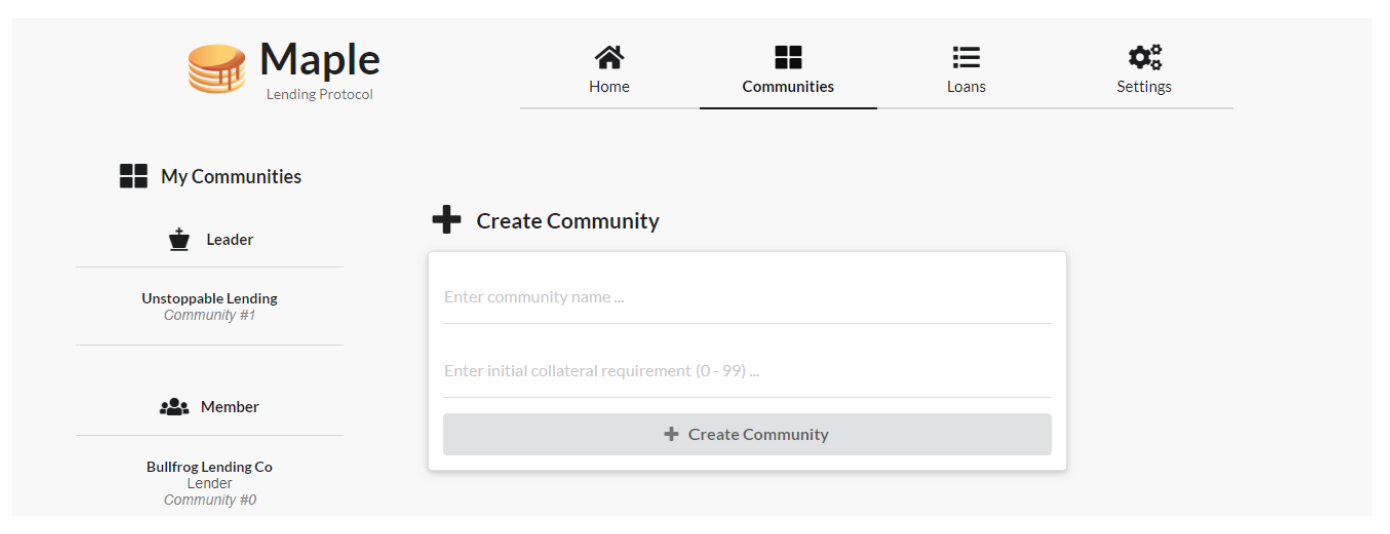The image size is (1390, 534).
Task: Click the Create Community button
Action: pyautogui.click(x=747, y=434)
